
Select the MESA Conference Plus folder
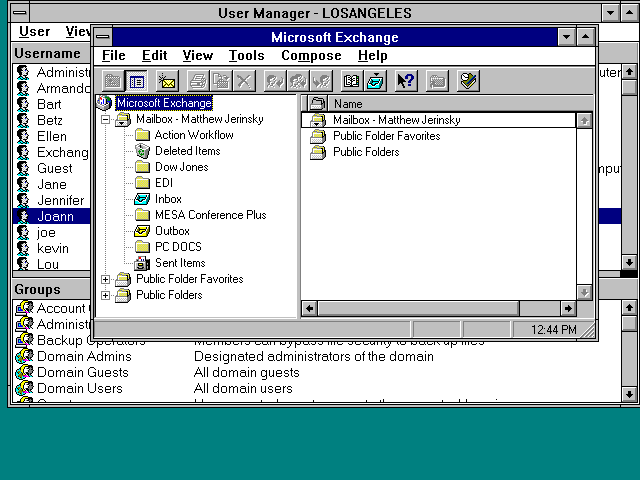(x=211, y=215)
